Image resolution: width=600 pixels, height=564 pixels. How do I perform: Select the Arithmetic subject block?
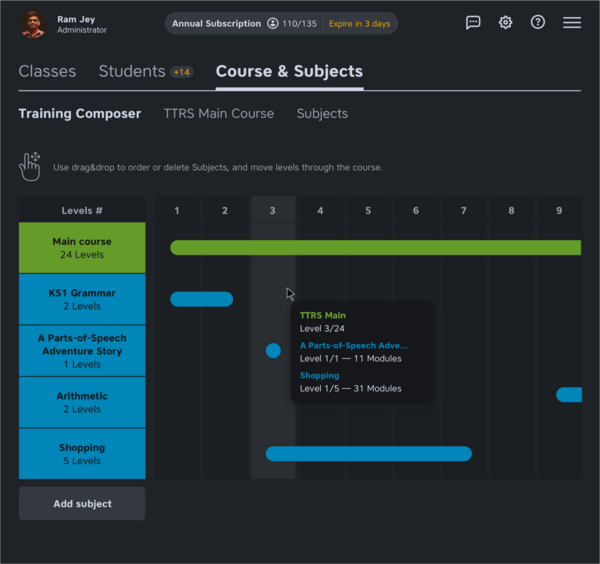click(82, 402)
